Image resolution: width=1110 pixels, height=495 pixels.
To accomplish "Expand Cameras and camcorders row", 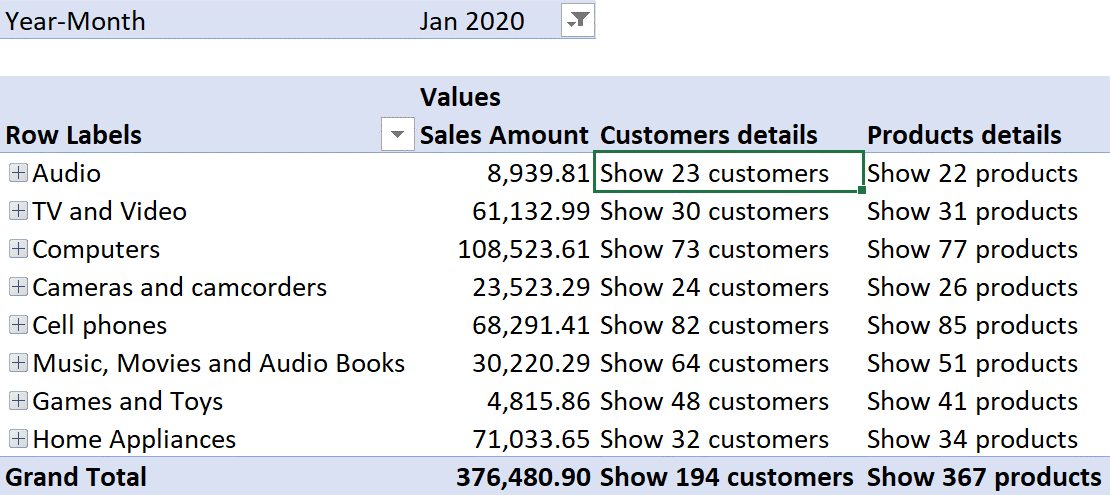I will pyautogui.click(x=19, y=287).
